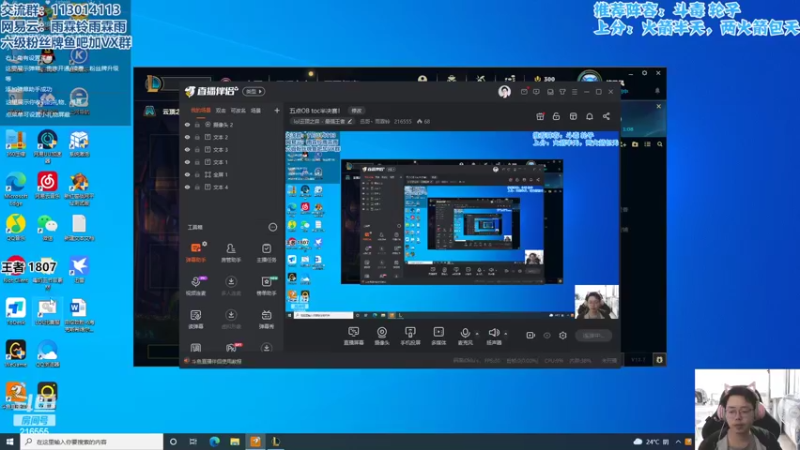
Task: Toggle the lock on 全屏 1 source
Action: (197, 174)
